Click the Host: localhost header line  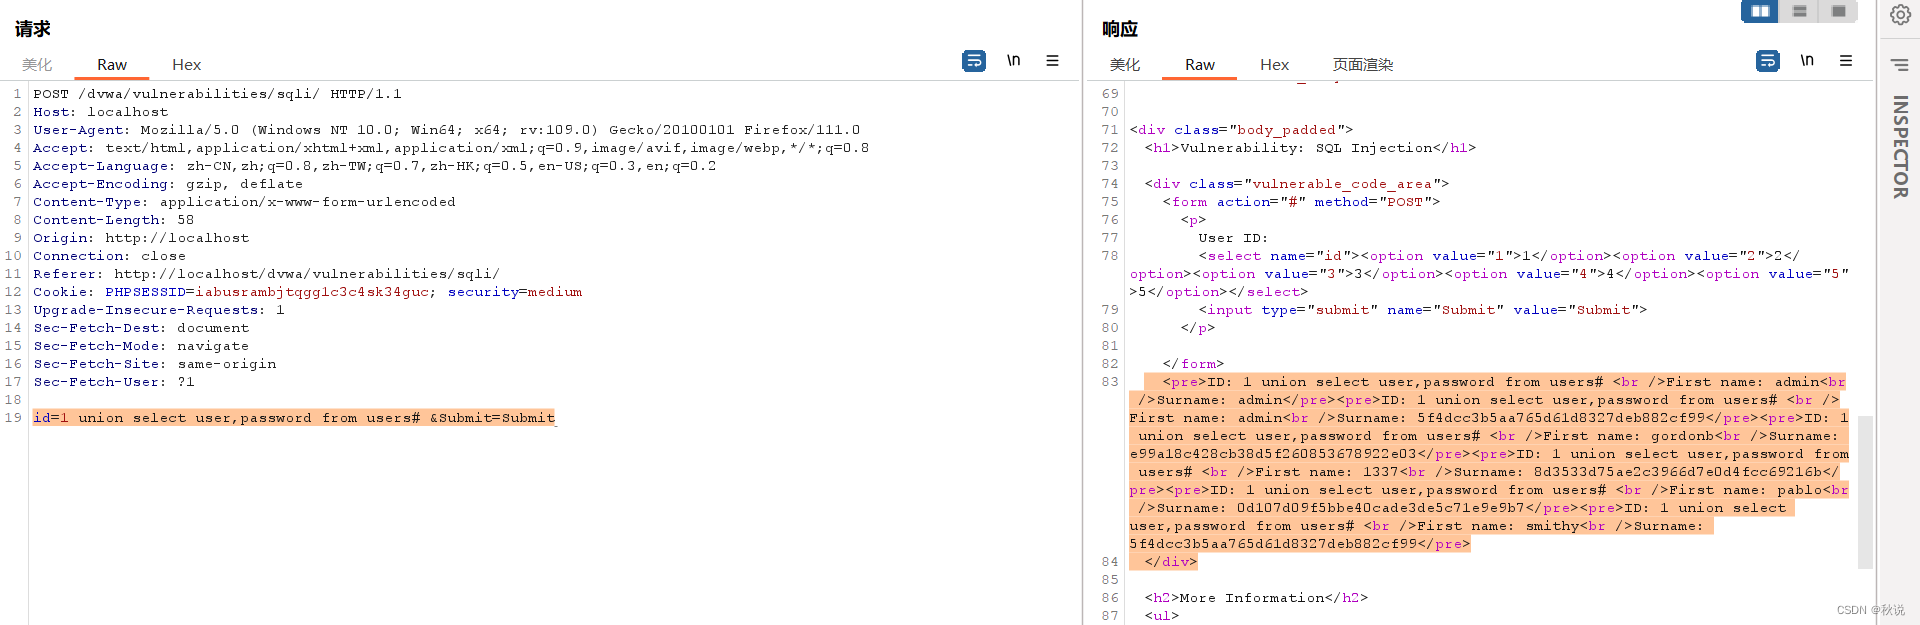pyautogui.click(x=101, y=112)
